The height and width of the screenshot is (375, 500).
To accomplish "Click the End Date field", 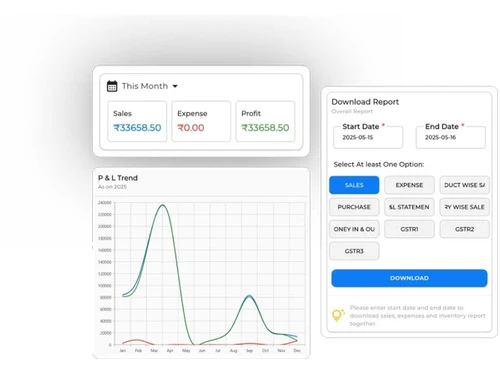I will (x=451, y=137).
